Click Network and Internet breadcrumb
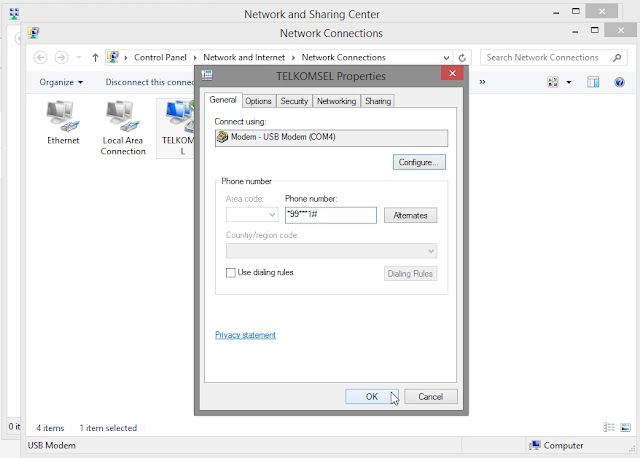This screenshot has width=640, height=458. [x=244, y=58]
